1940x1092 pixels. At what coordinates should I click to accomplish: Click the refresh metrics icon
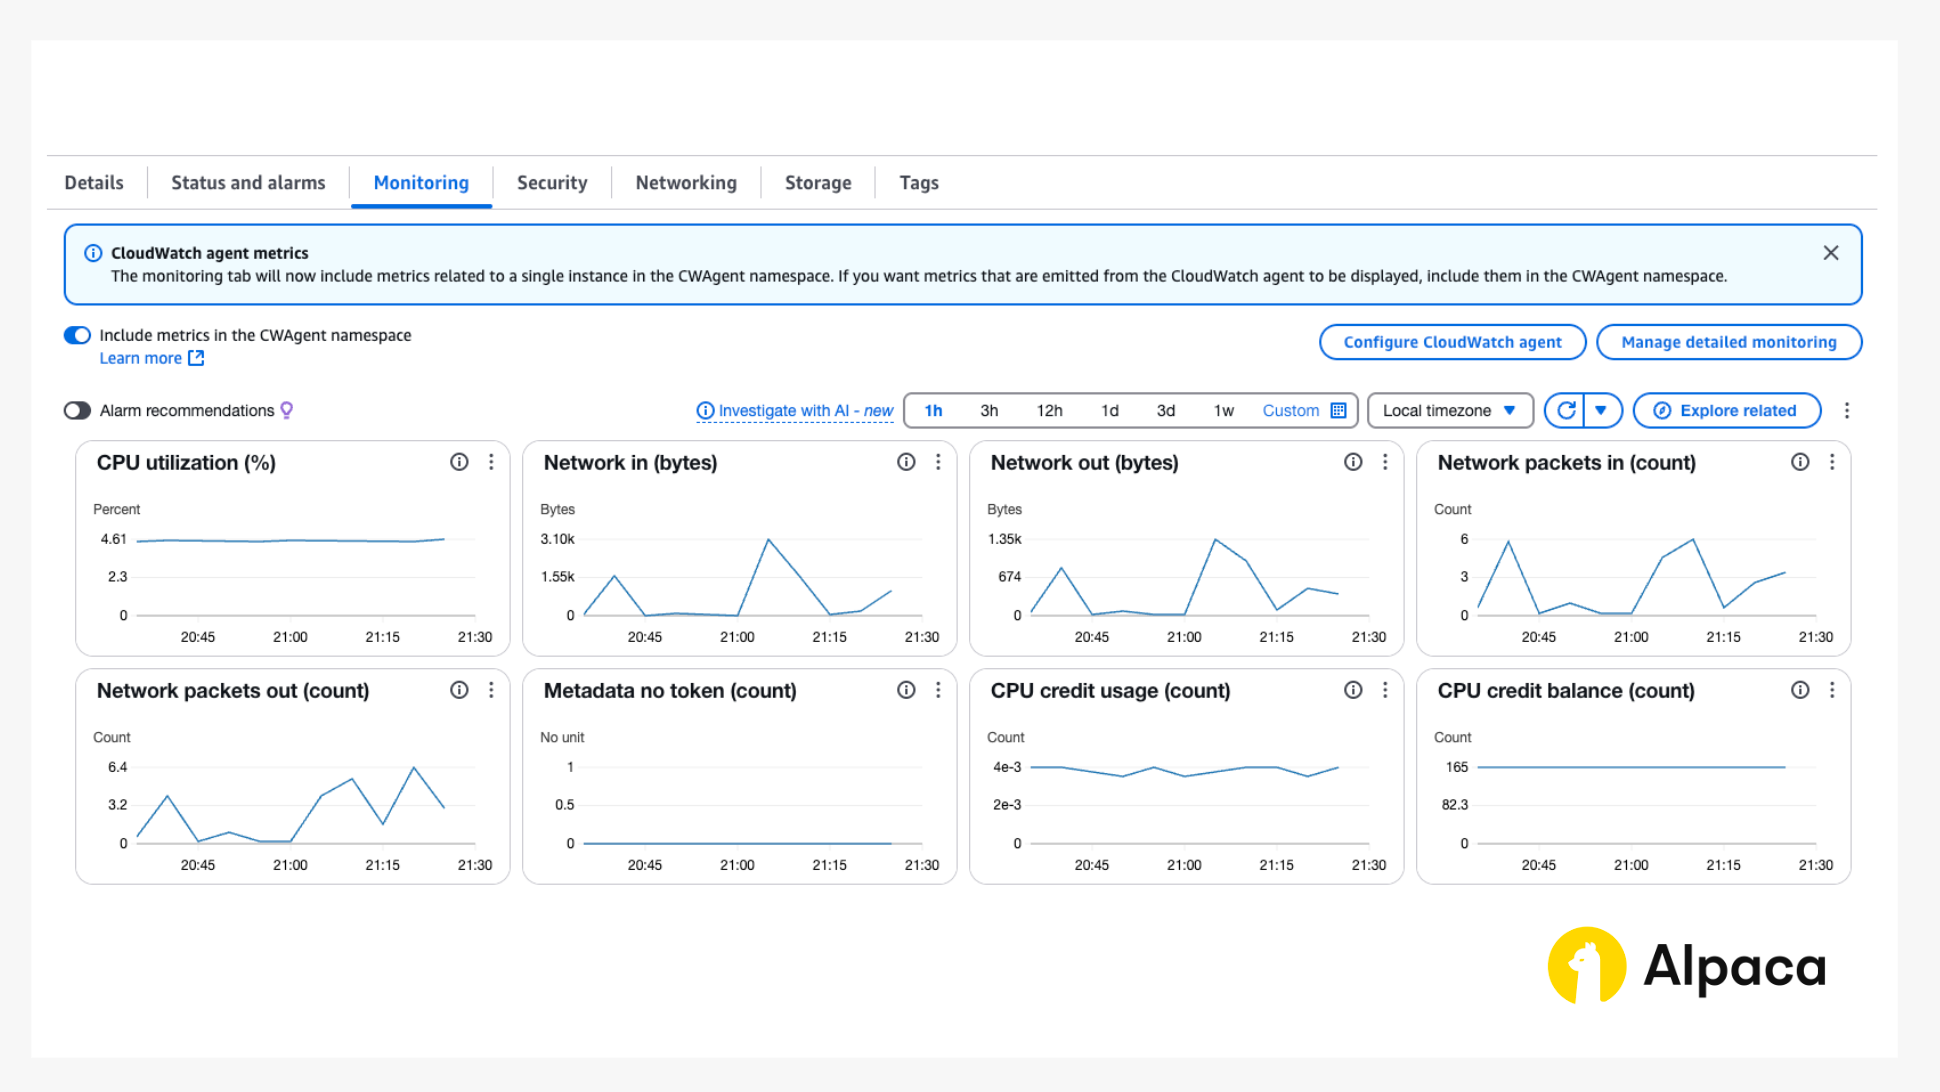click(1566, 410)
